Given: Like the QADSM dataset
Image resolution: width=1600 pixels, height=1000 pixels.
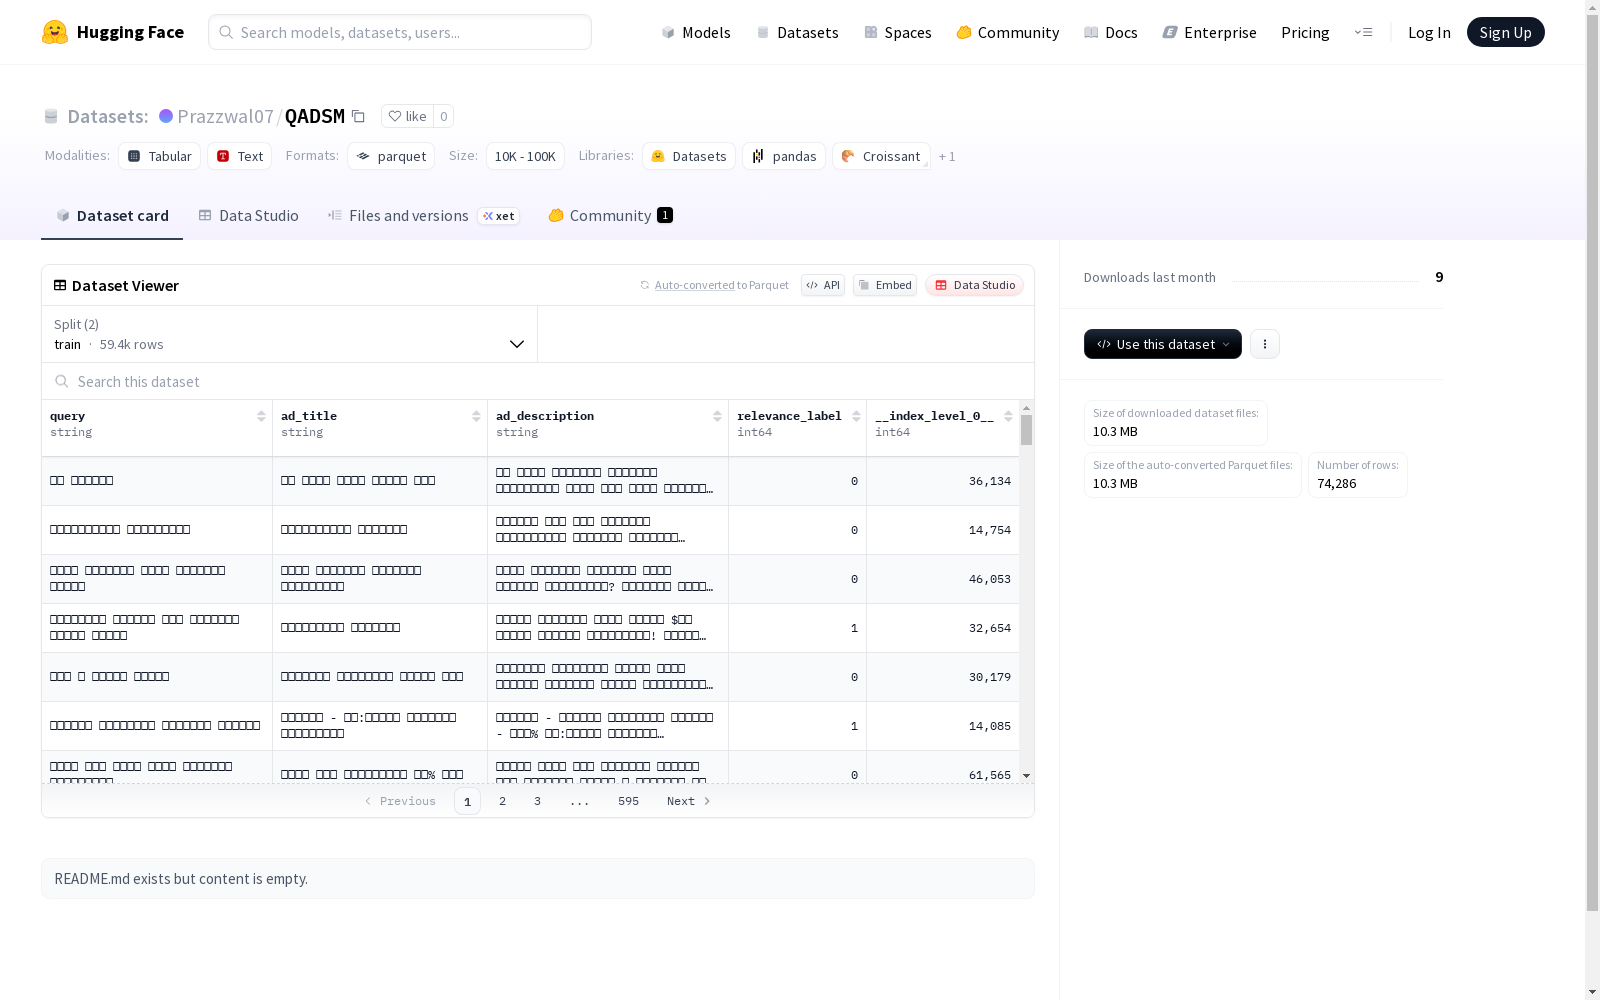Looking at the screenshot, I should 407,116.
